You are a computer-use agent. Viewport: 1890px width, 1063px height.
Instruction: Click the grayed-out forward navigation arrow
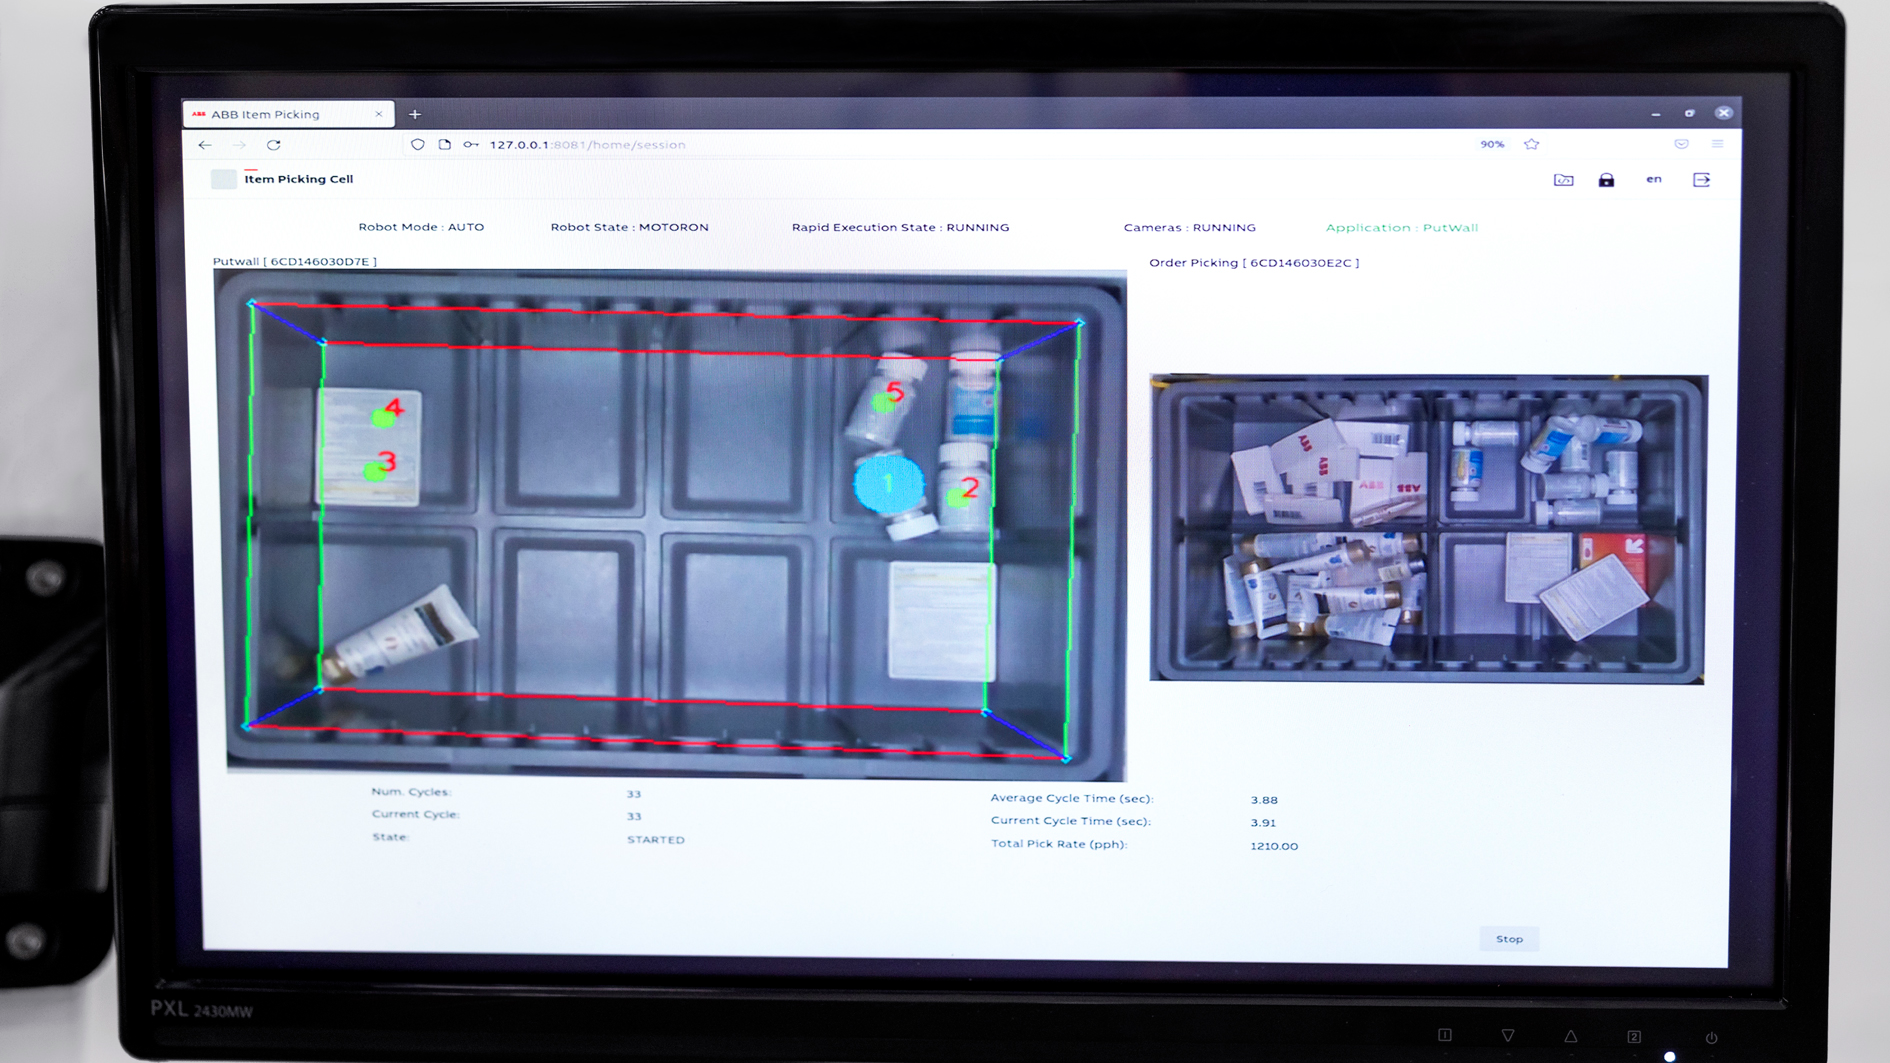239,145
